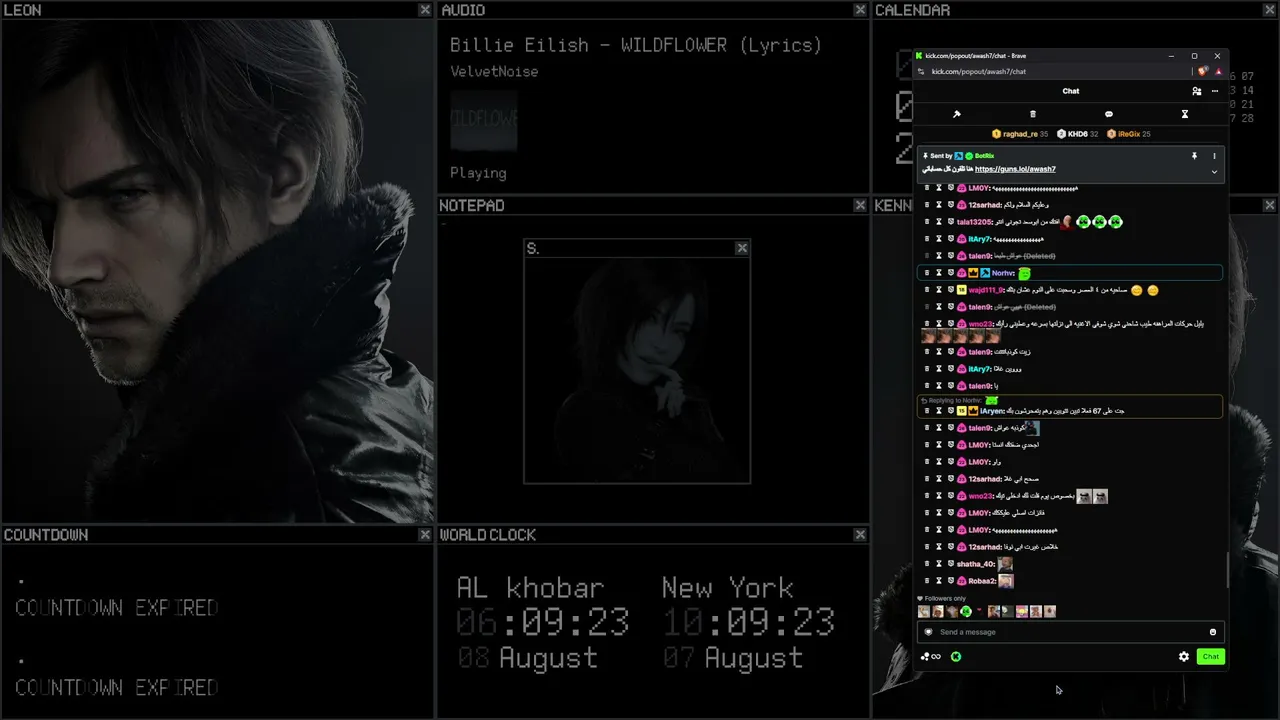
Task: Unpin the pinned BotRix message
Action: [x=1194, y=156]
